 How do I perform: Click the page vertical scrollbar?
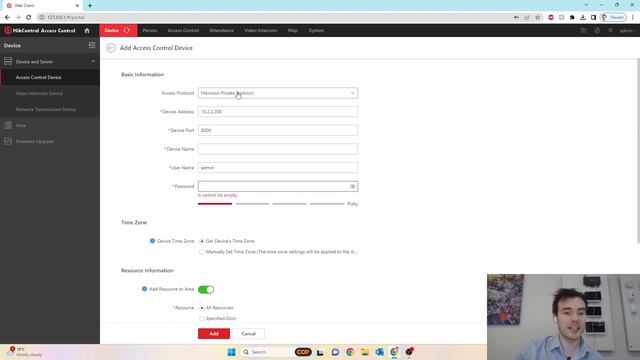click(x=638, y=151)
